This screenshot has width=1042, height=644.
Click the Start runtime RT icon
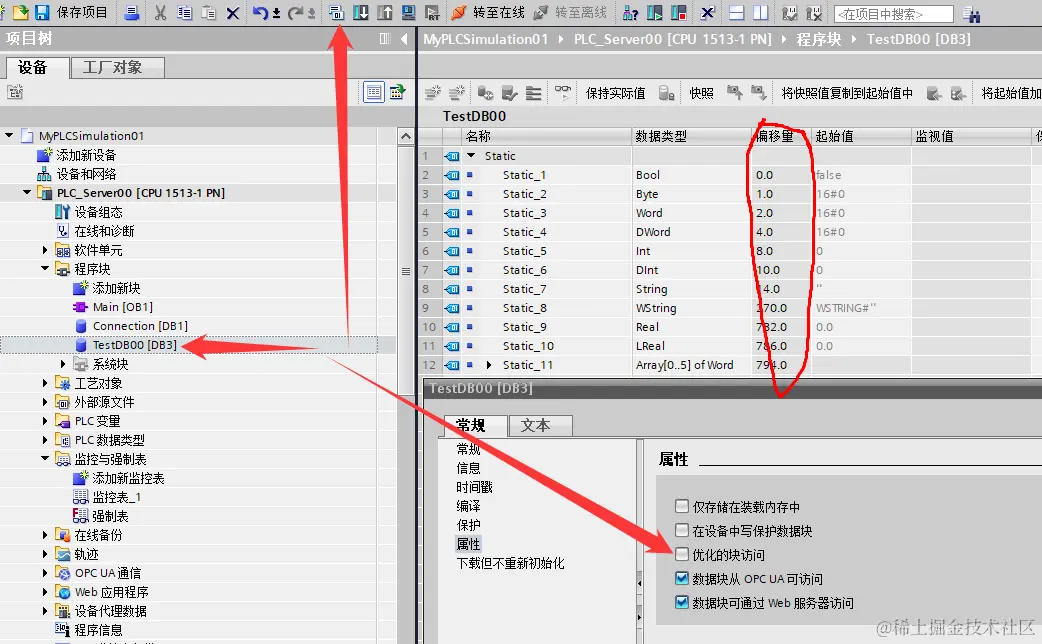pyautogui.click(x=432, y=12)
